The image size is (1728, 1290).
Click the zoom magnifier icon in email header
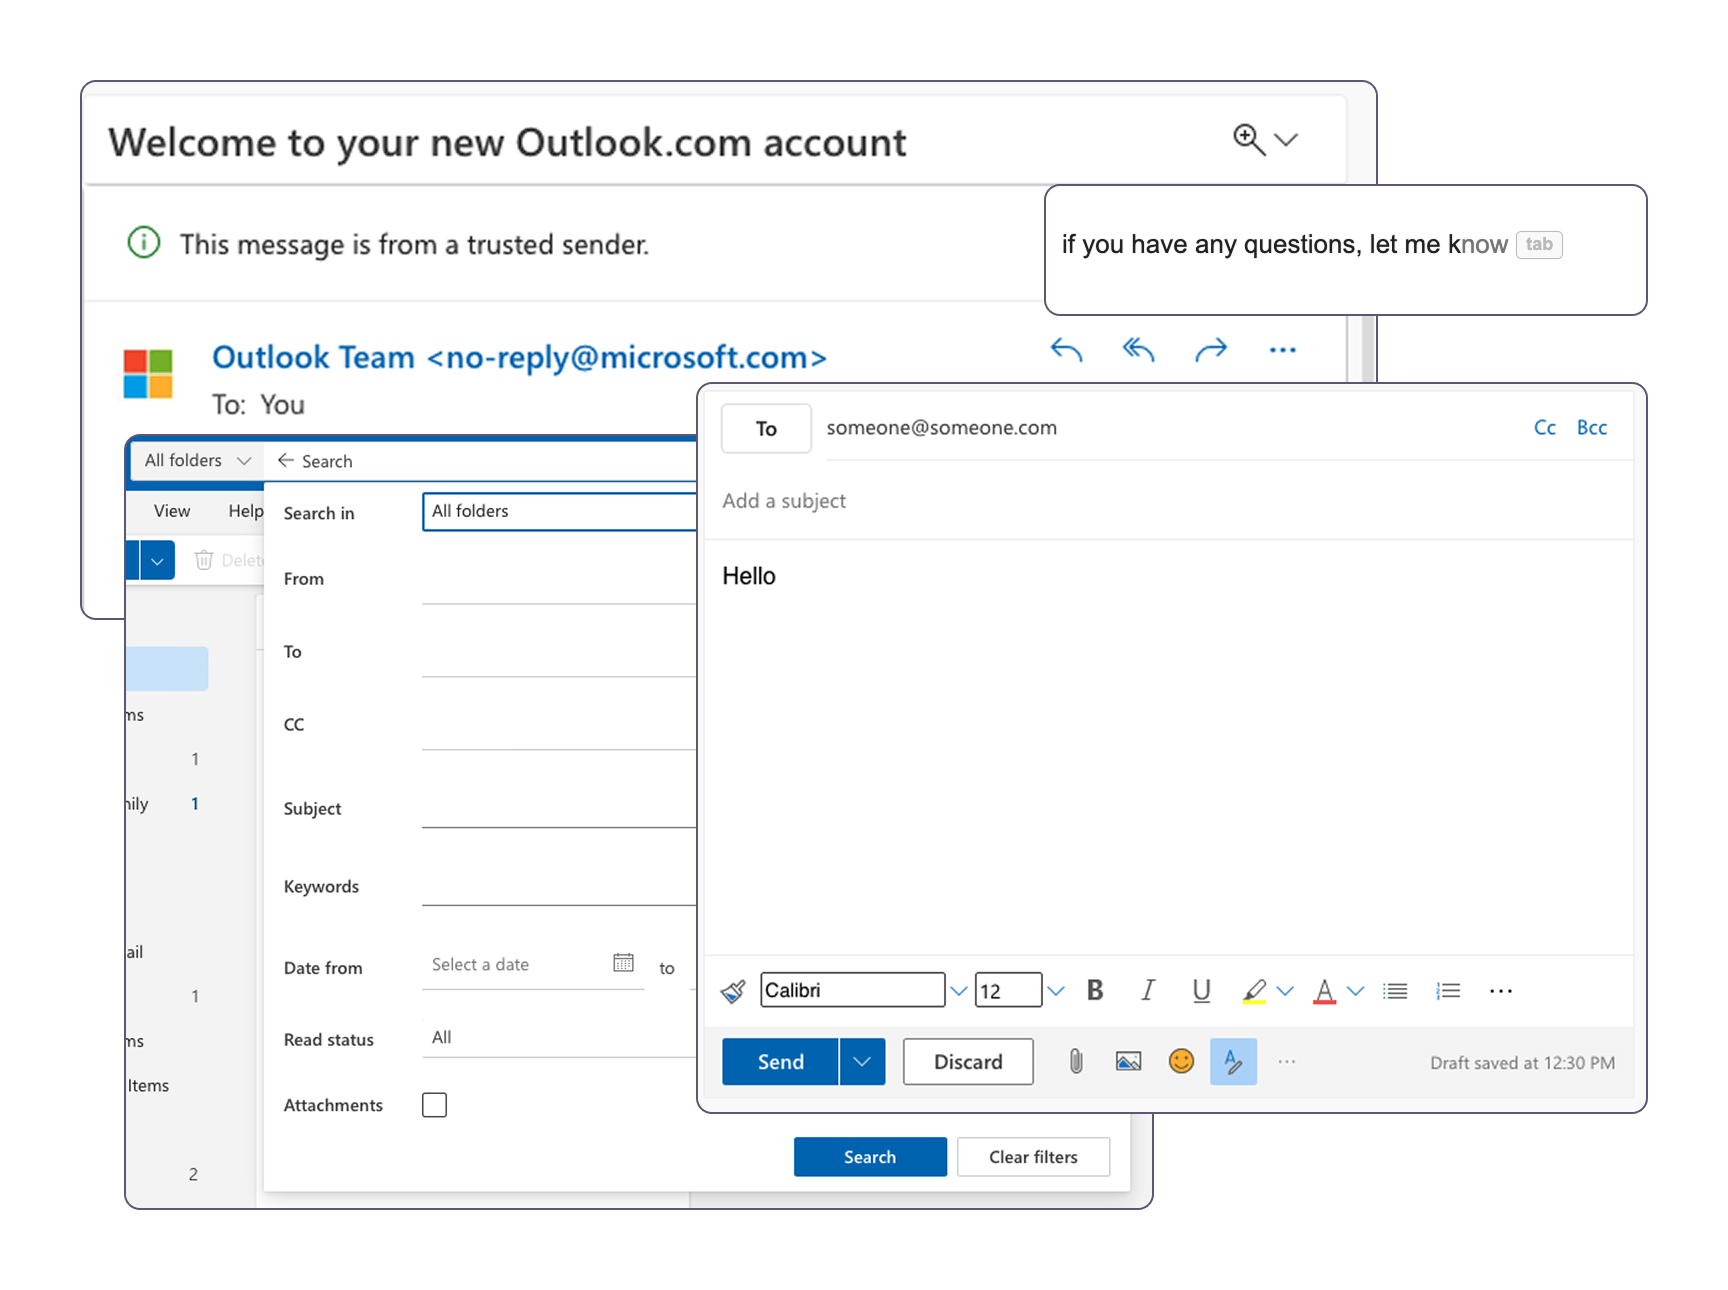[x=1249, y=139]
